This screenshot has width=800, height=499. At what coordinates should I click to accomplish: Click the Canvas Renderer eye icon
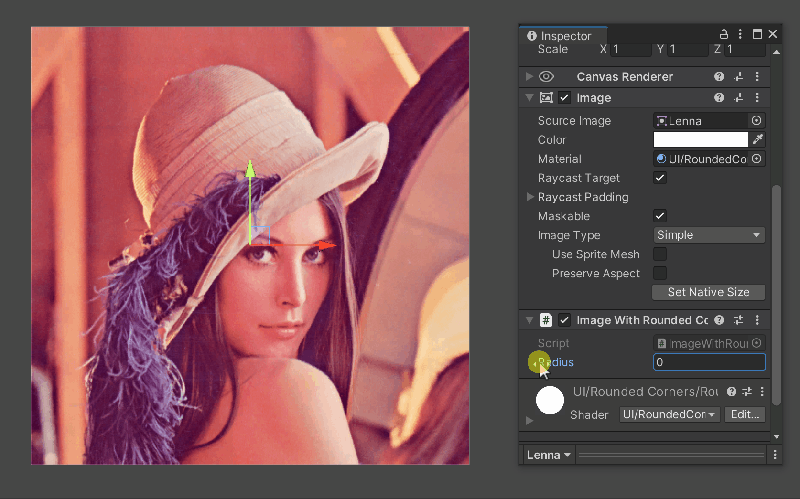click(x=546, y=77)
